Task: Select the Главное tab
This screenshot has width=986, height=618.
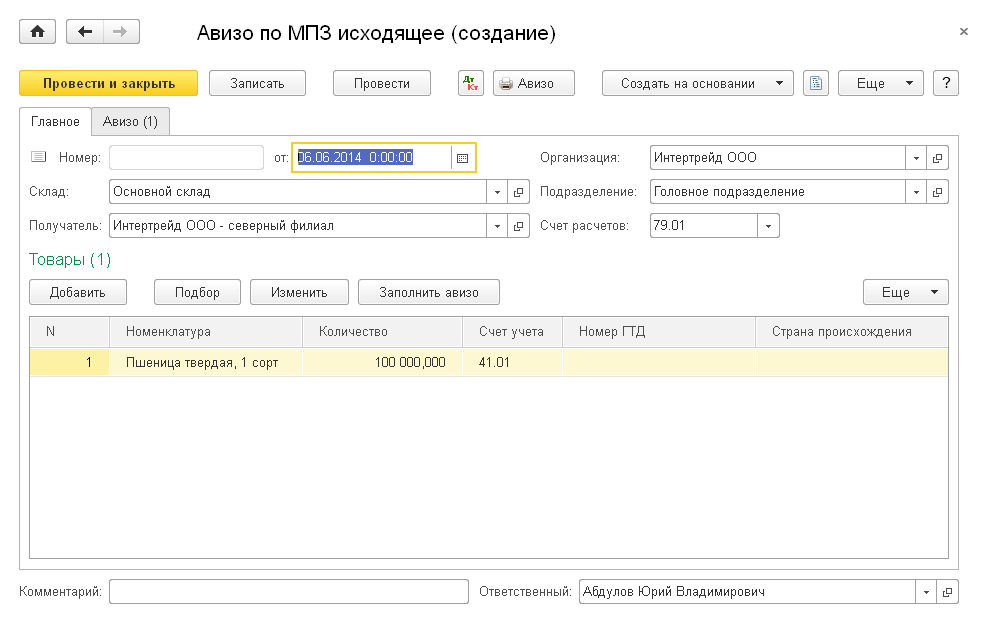Action: [56, 121]
